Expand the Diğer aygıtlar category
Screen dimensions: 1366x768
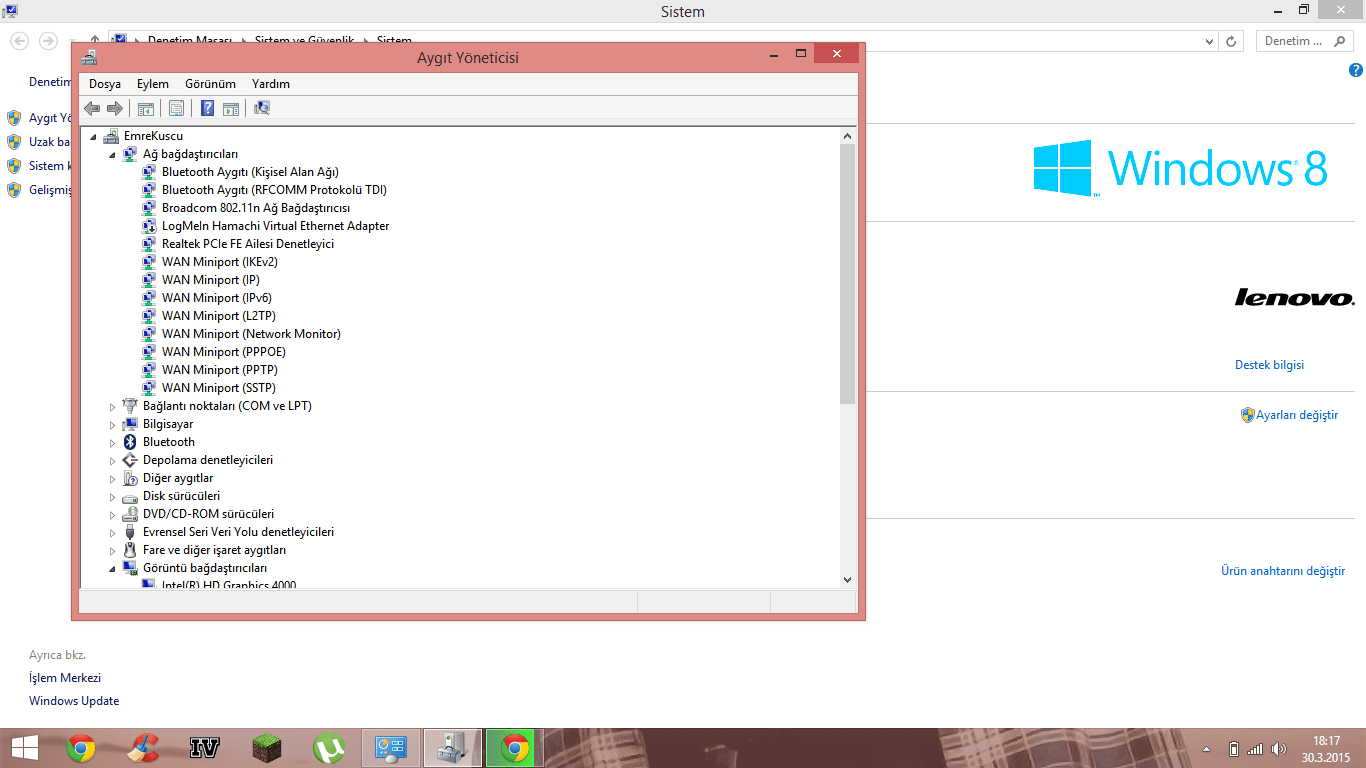(x=112, y=478)
